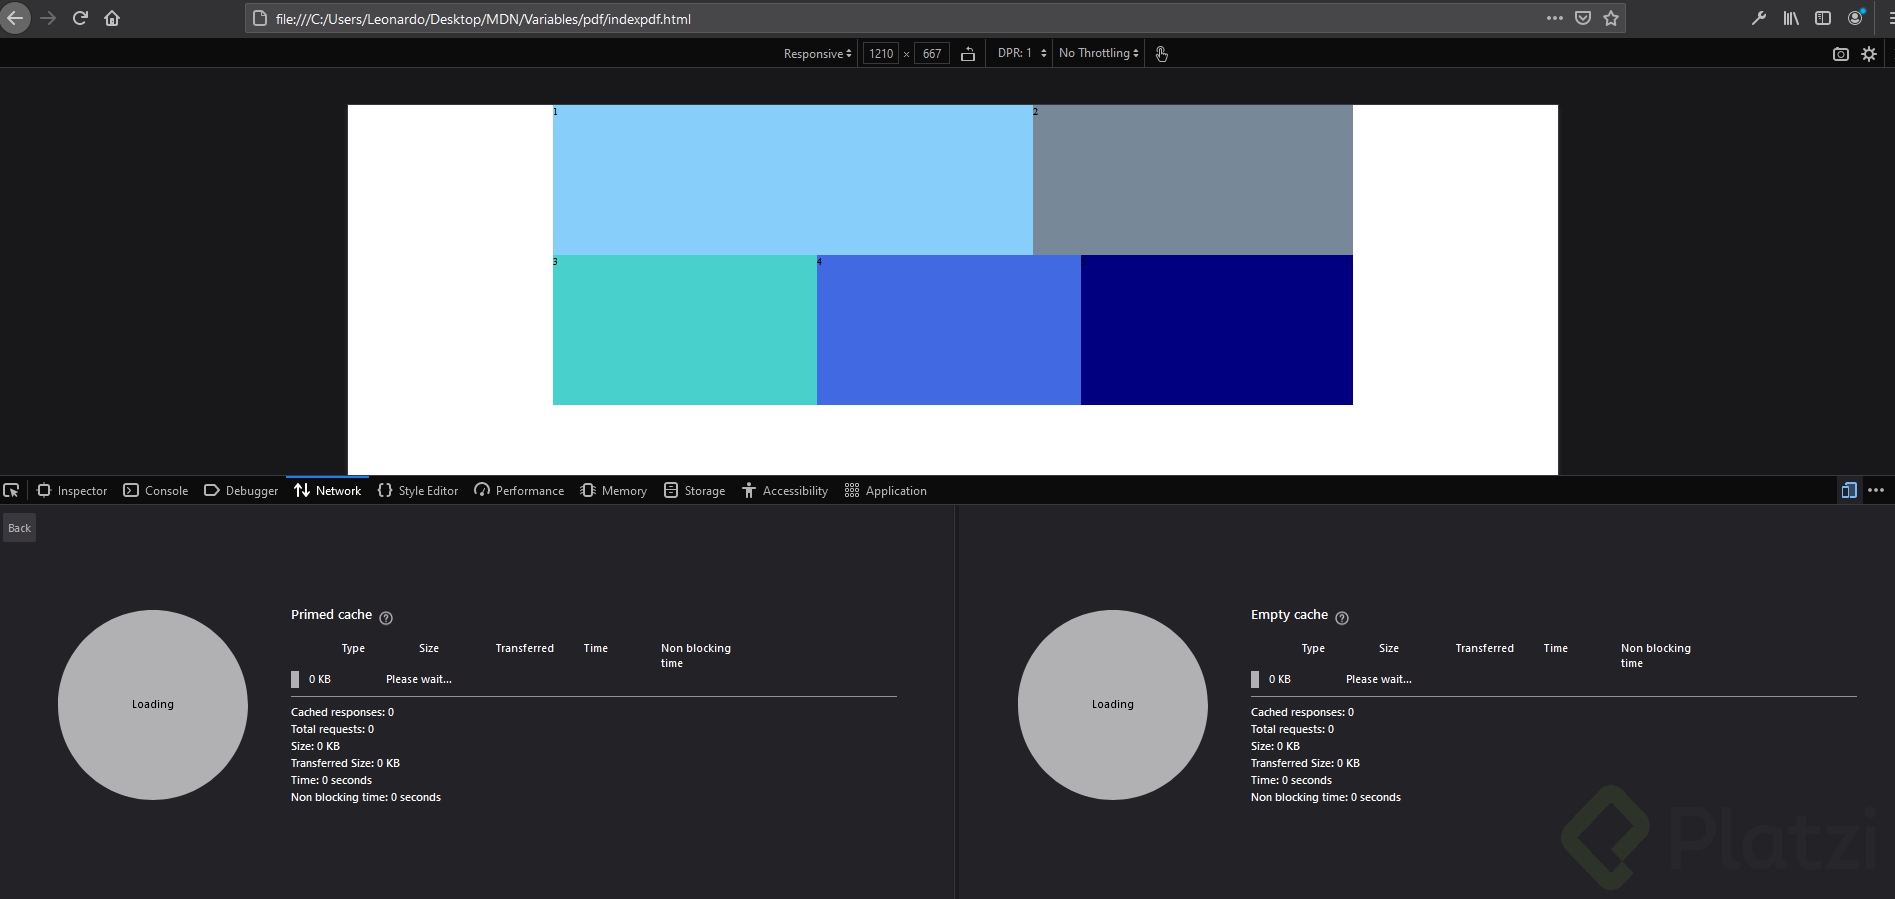Click Primed cache Type column header
This screenshot has width=1895, height=899.
tap(353, 648)
